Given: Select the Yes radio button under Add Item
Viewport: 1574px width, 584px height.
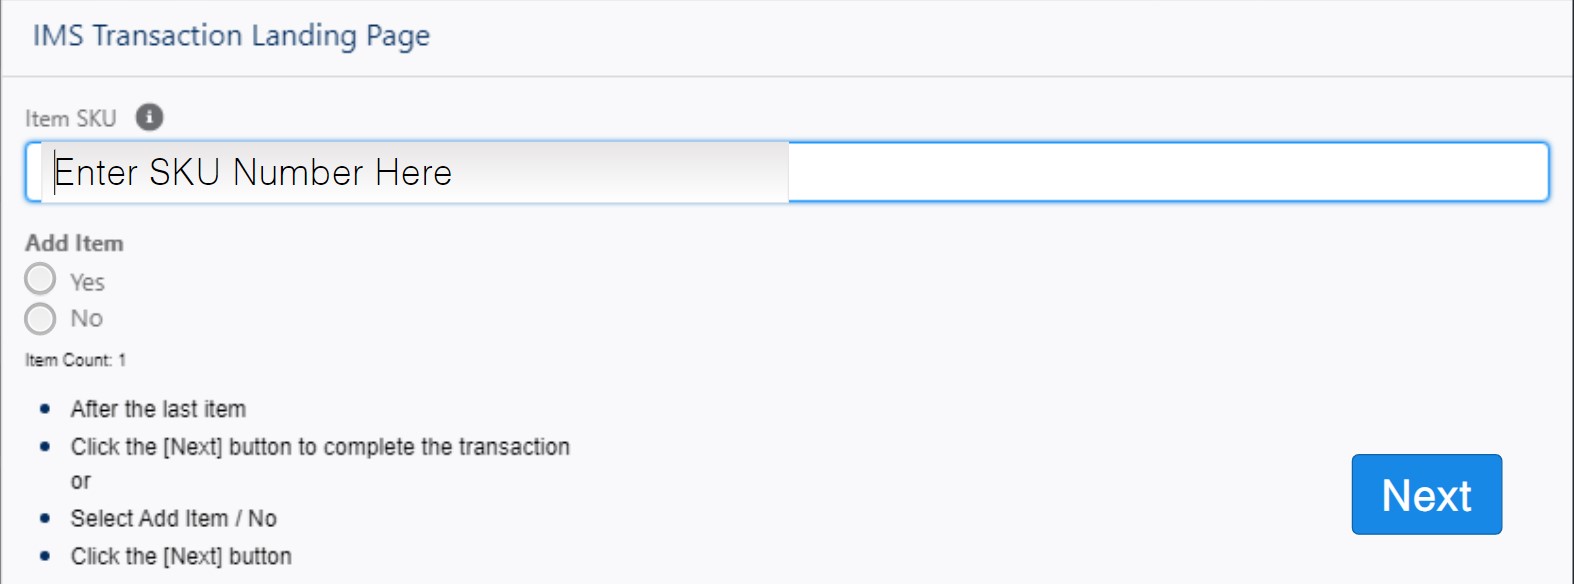Looking at the screenshot, I should click(40, 279).
